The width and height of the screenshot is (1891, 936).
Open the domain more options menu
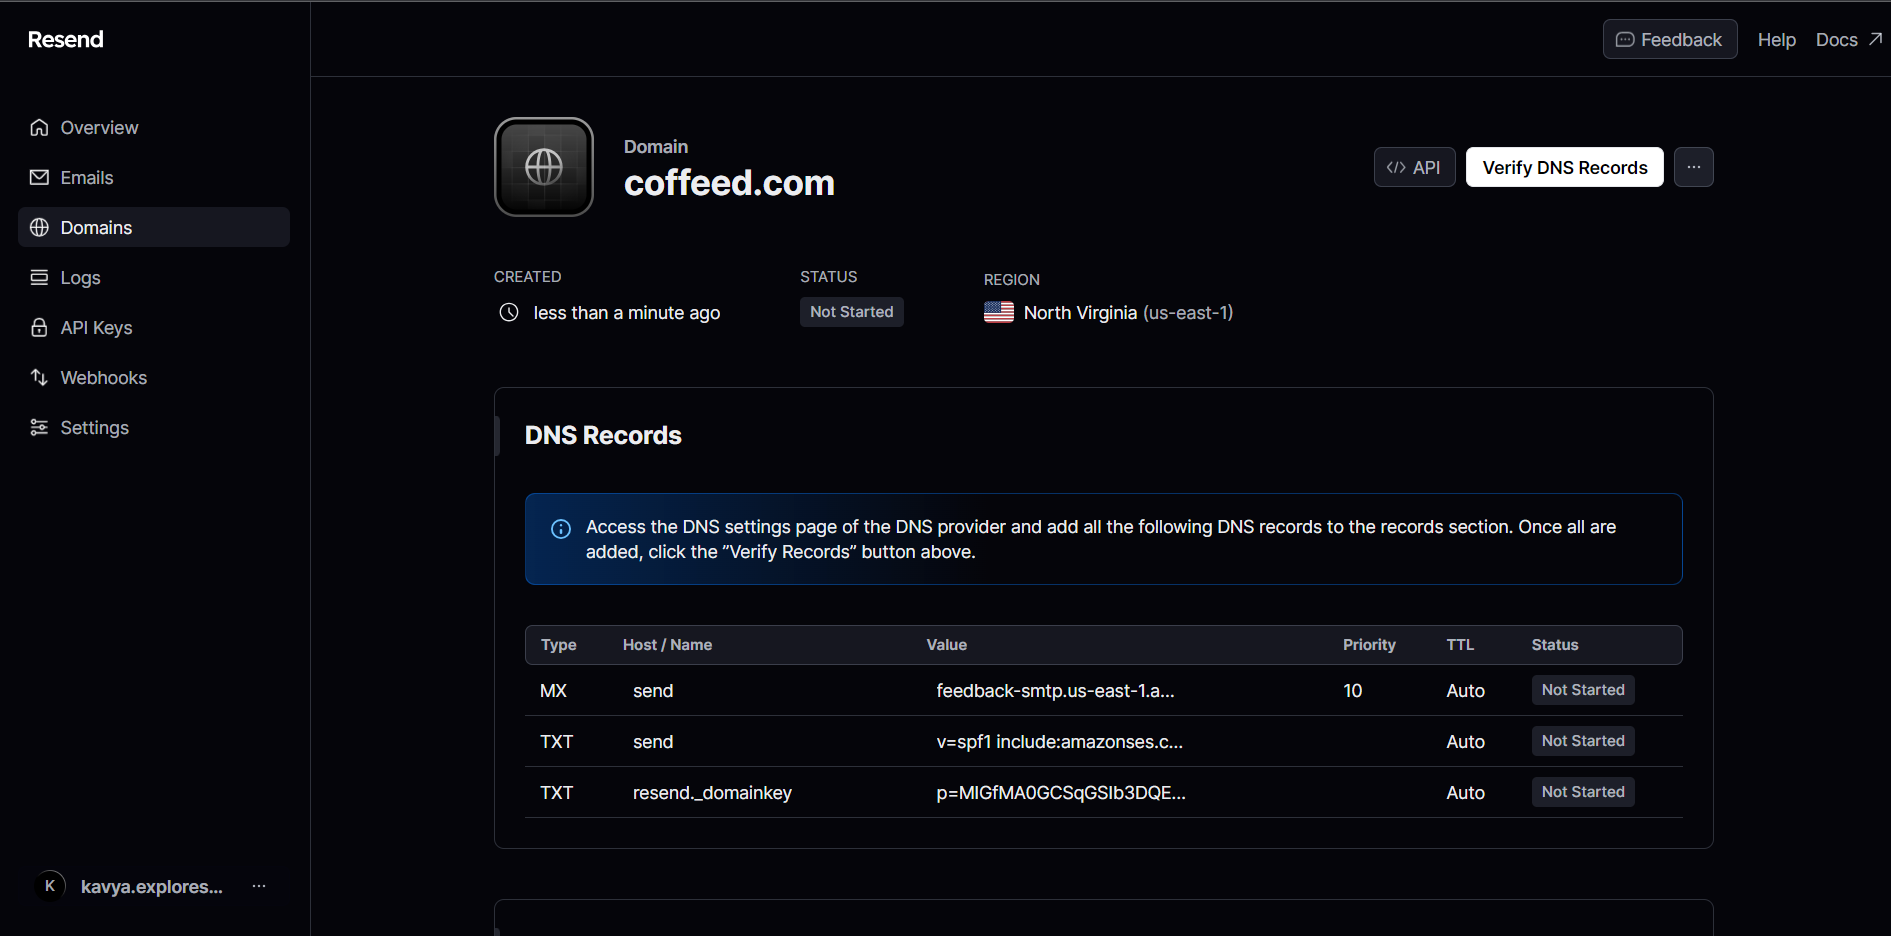pyautogui.click(x=1694, y=167)
